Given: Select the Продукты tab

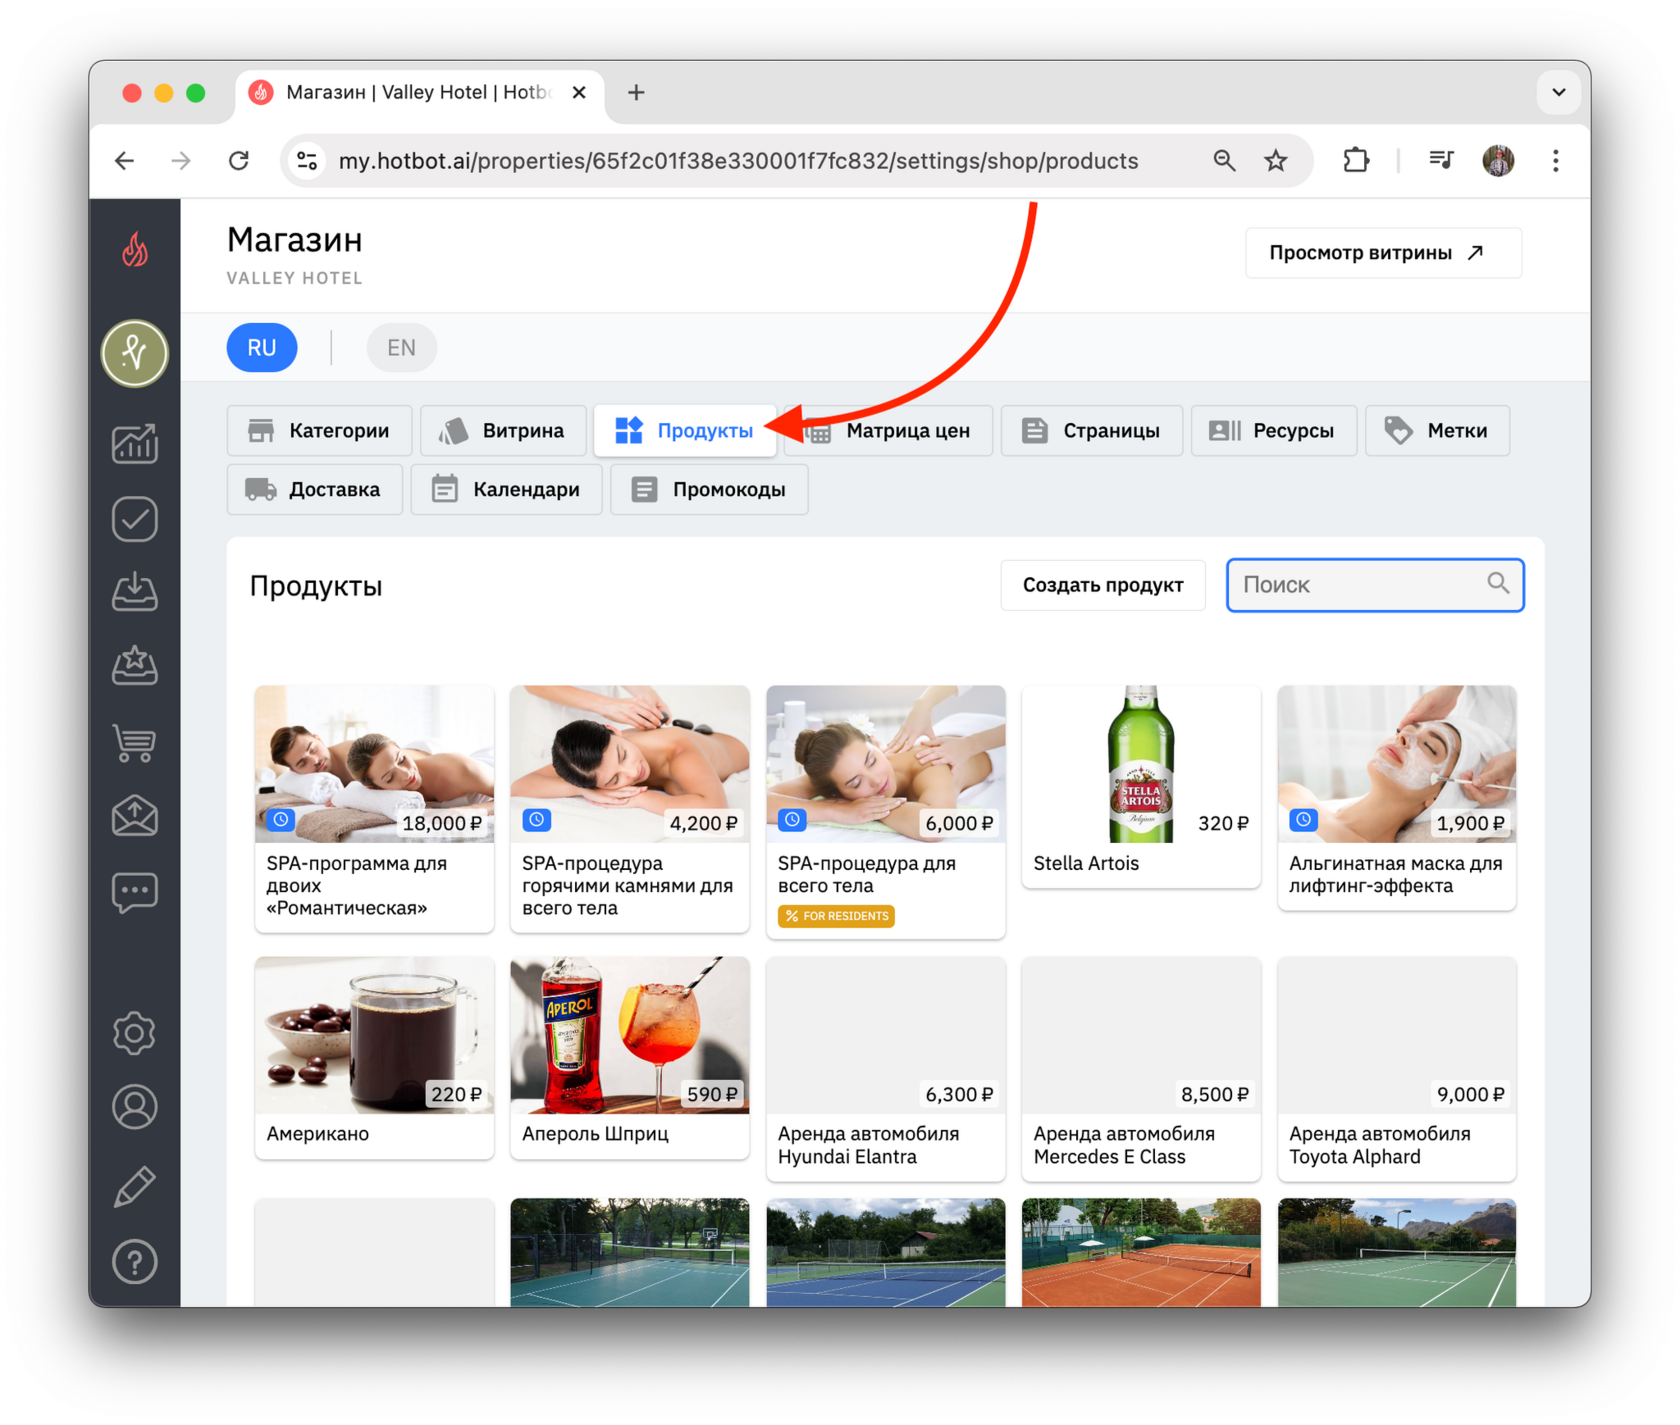Looking at the screenshot, I should [685, 431].
